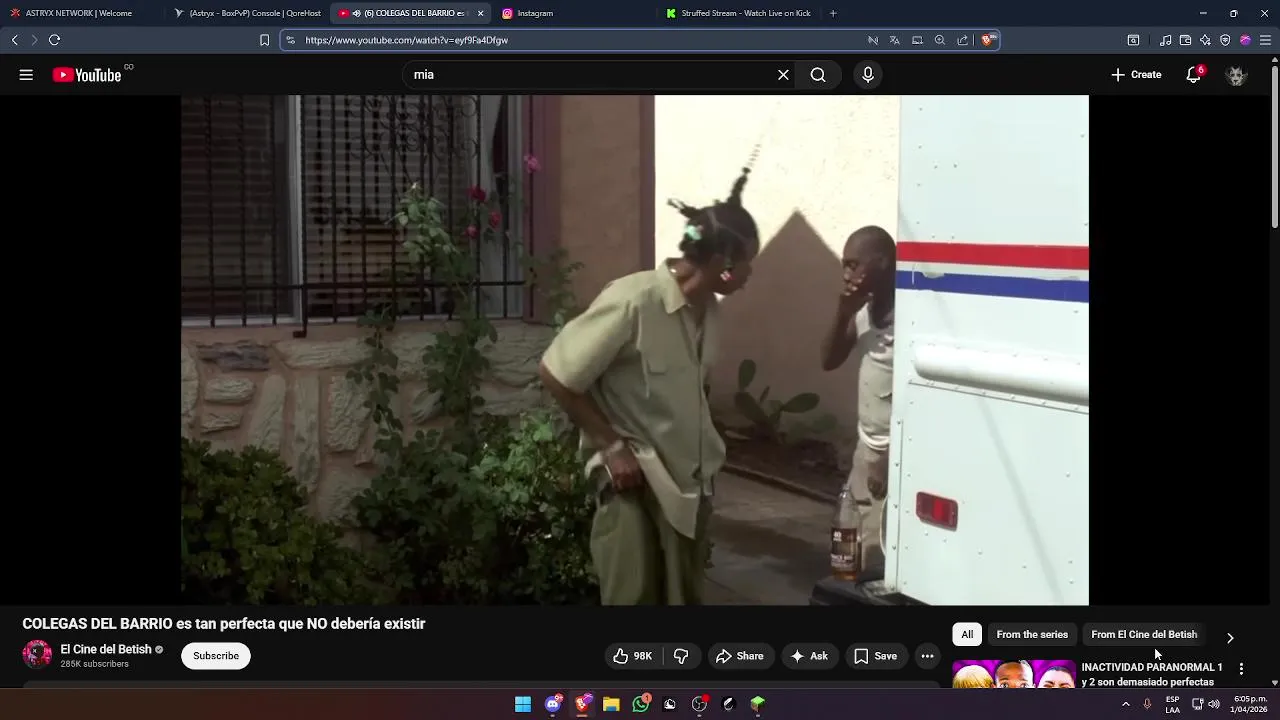Open OBS Studio from the taskbar
Image resolution: width=1280 pixels, height=720 pixels.
point(699,704)
